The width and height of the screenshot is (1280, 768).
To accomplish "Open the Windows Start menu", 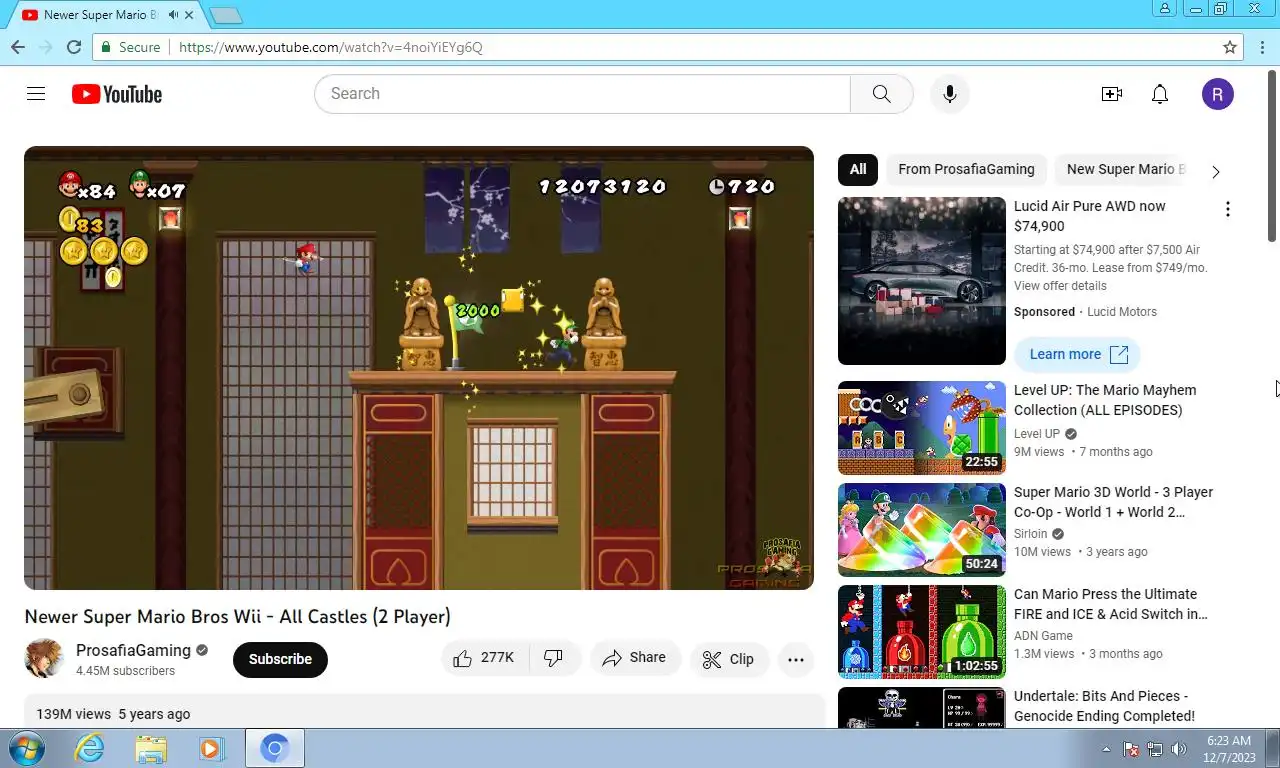I will [x=25, y=748].
